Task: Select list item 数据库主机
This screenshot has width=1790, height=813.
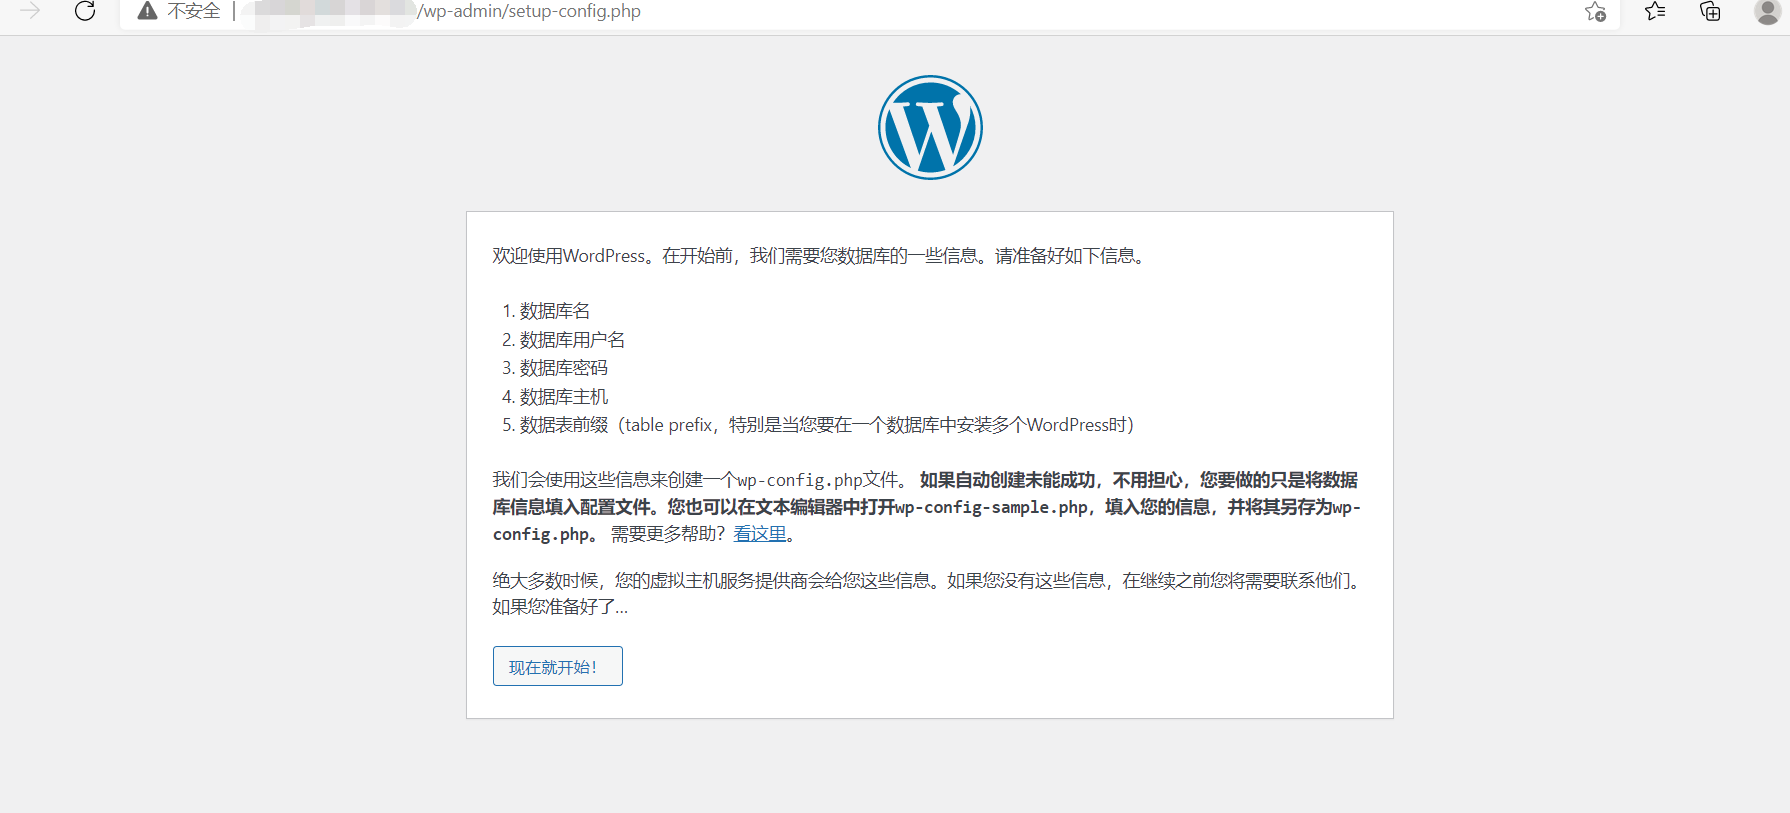Action: click(564, 397)
